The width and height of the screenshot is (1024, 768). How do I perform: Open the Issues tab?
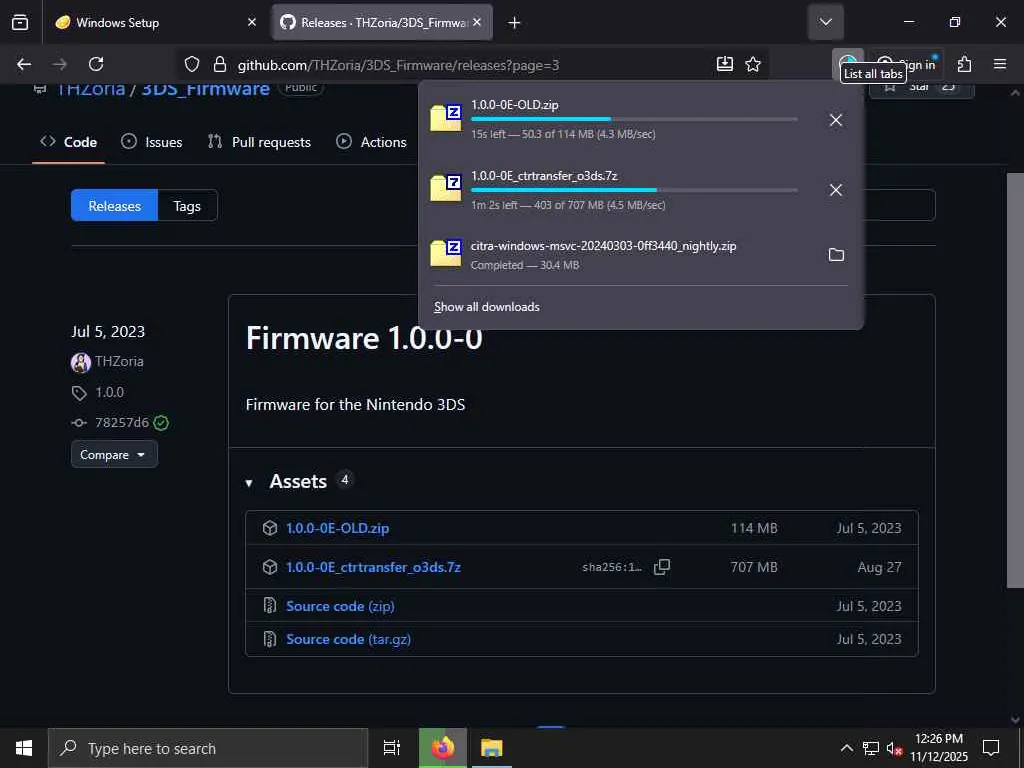pos(152,142)
